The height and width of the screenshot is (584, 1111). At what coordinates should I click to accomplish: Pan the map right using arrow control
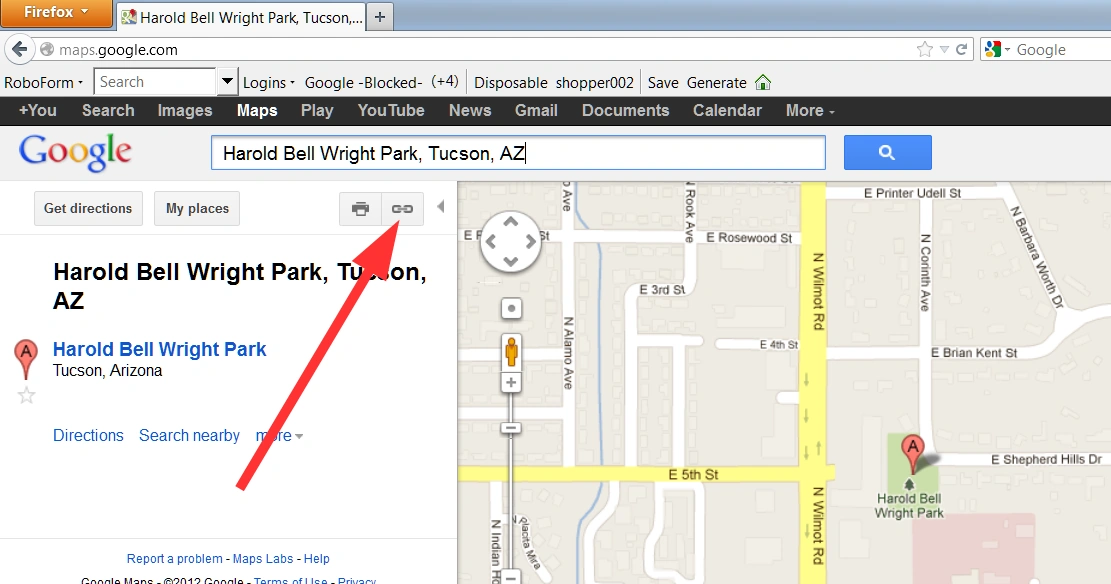pos(531,242)
